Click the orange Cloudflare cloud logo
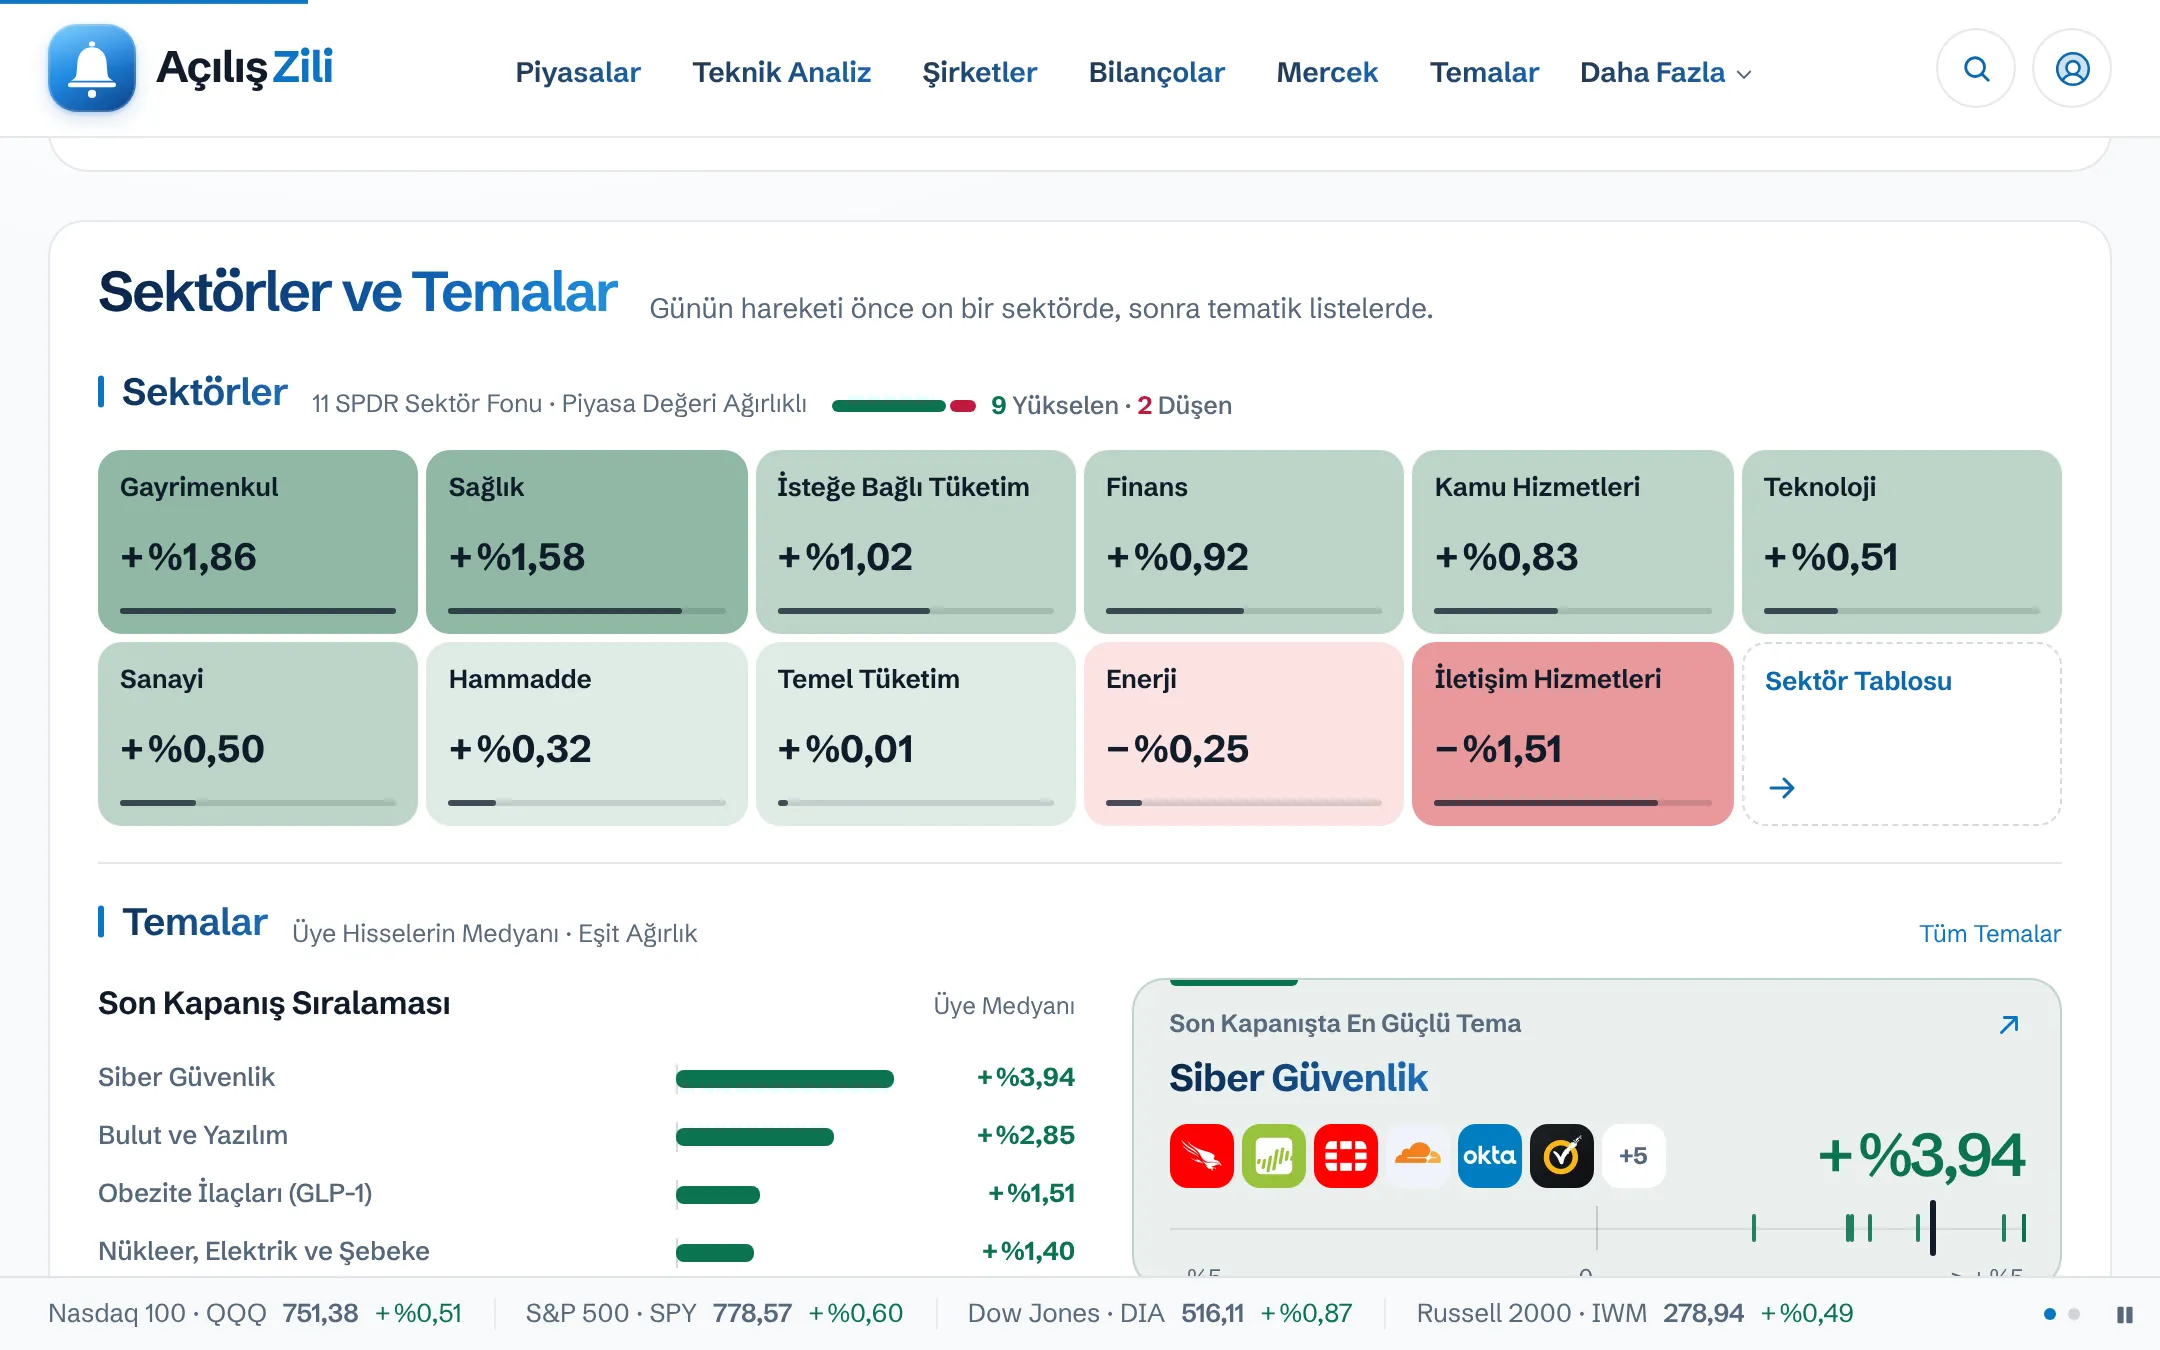The image size is (2160, 1350). (1417, 1156)
